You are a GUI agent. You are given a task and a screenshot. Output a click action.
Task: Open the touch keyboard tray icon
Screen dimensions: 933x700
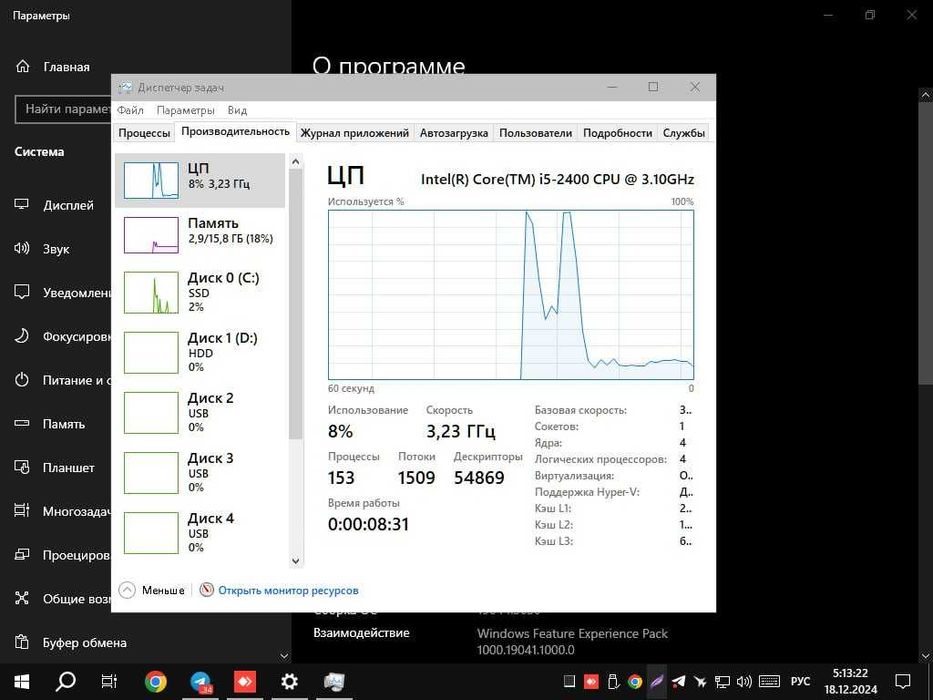[x=769, y=681]
